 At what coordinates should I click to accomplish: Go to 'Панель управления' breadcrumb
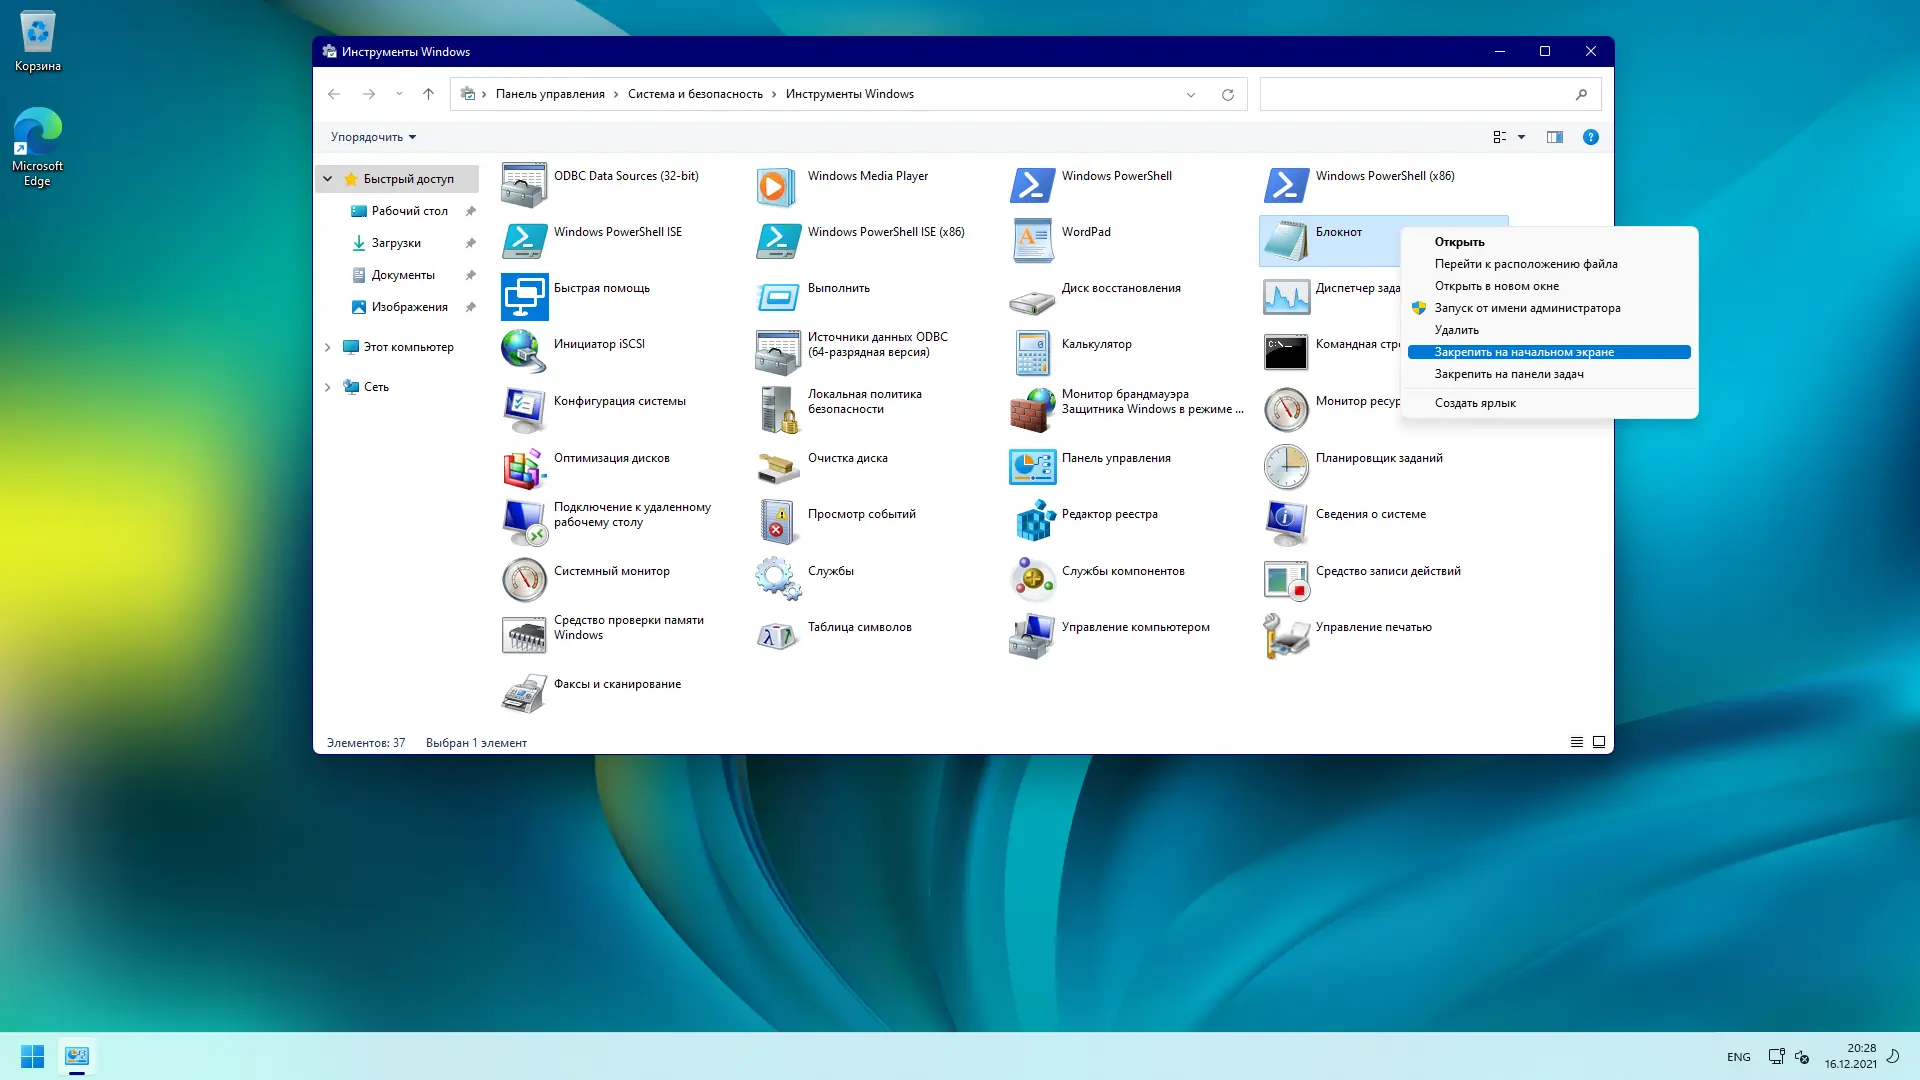549,94
